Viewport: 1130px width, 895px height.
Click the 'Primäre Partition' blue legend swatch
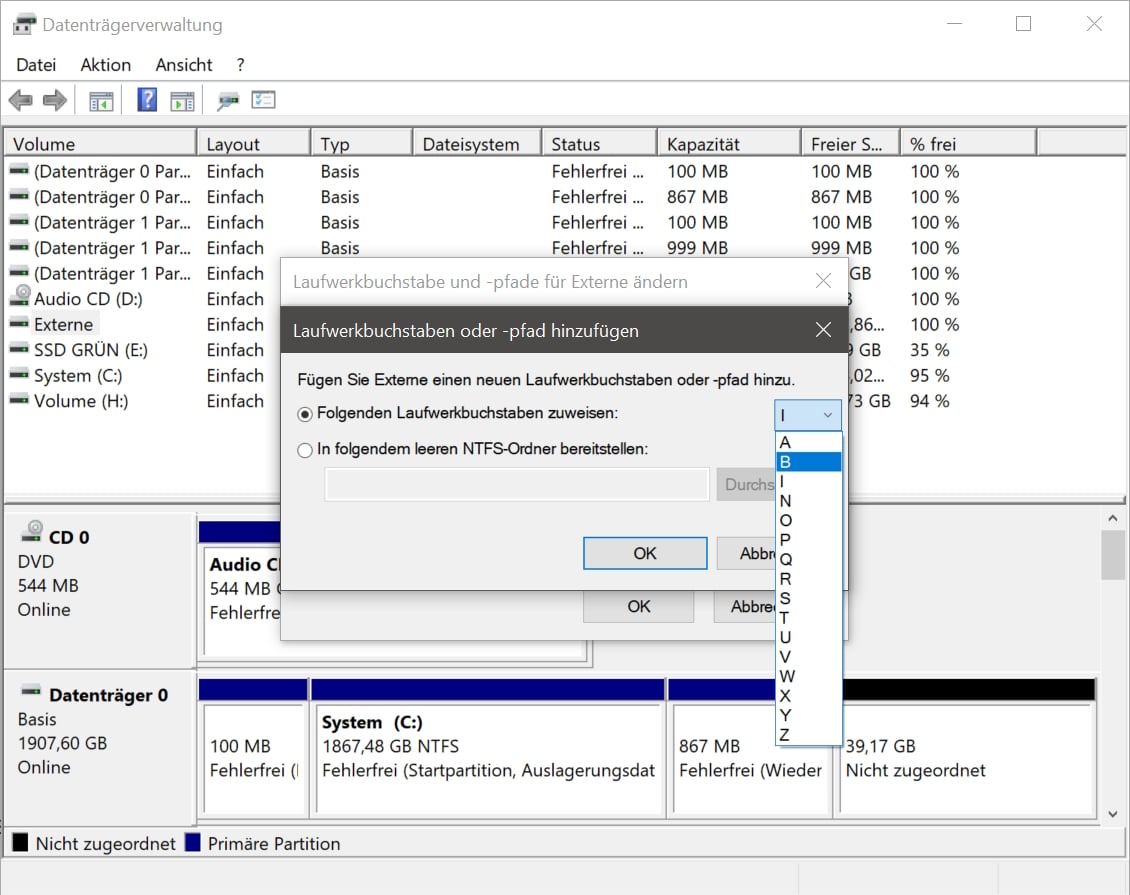(192, 842)
